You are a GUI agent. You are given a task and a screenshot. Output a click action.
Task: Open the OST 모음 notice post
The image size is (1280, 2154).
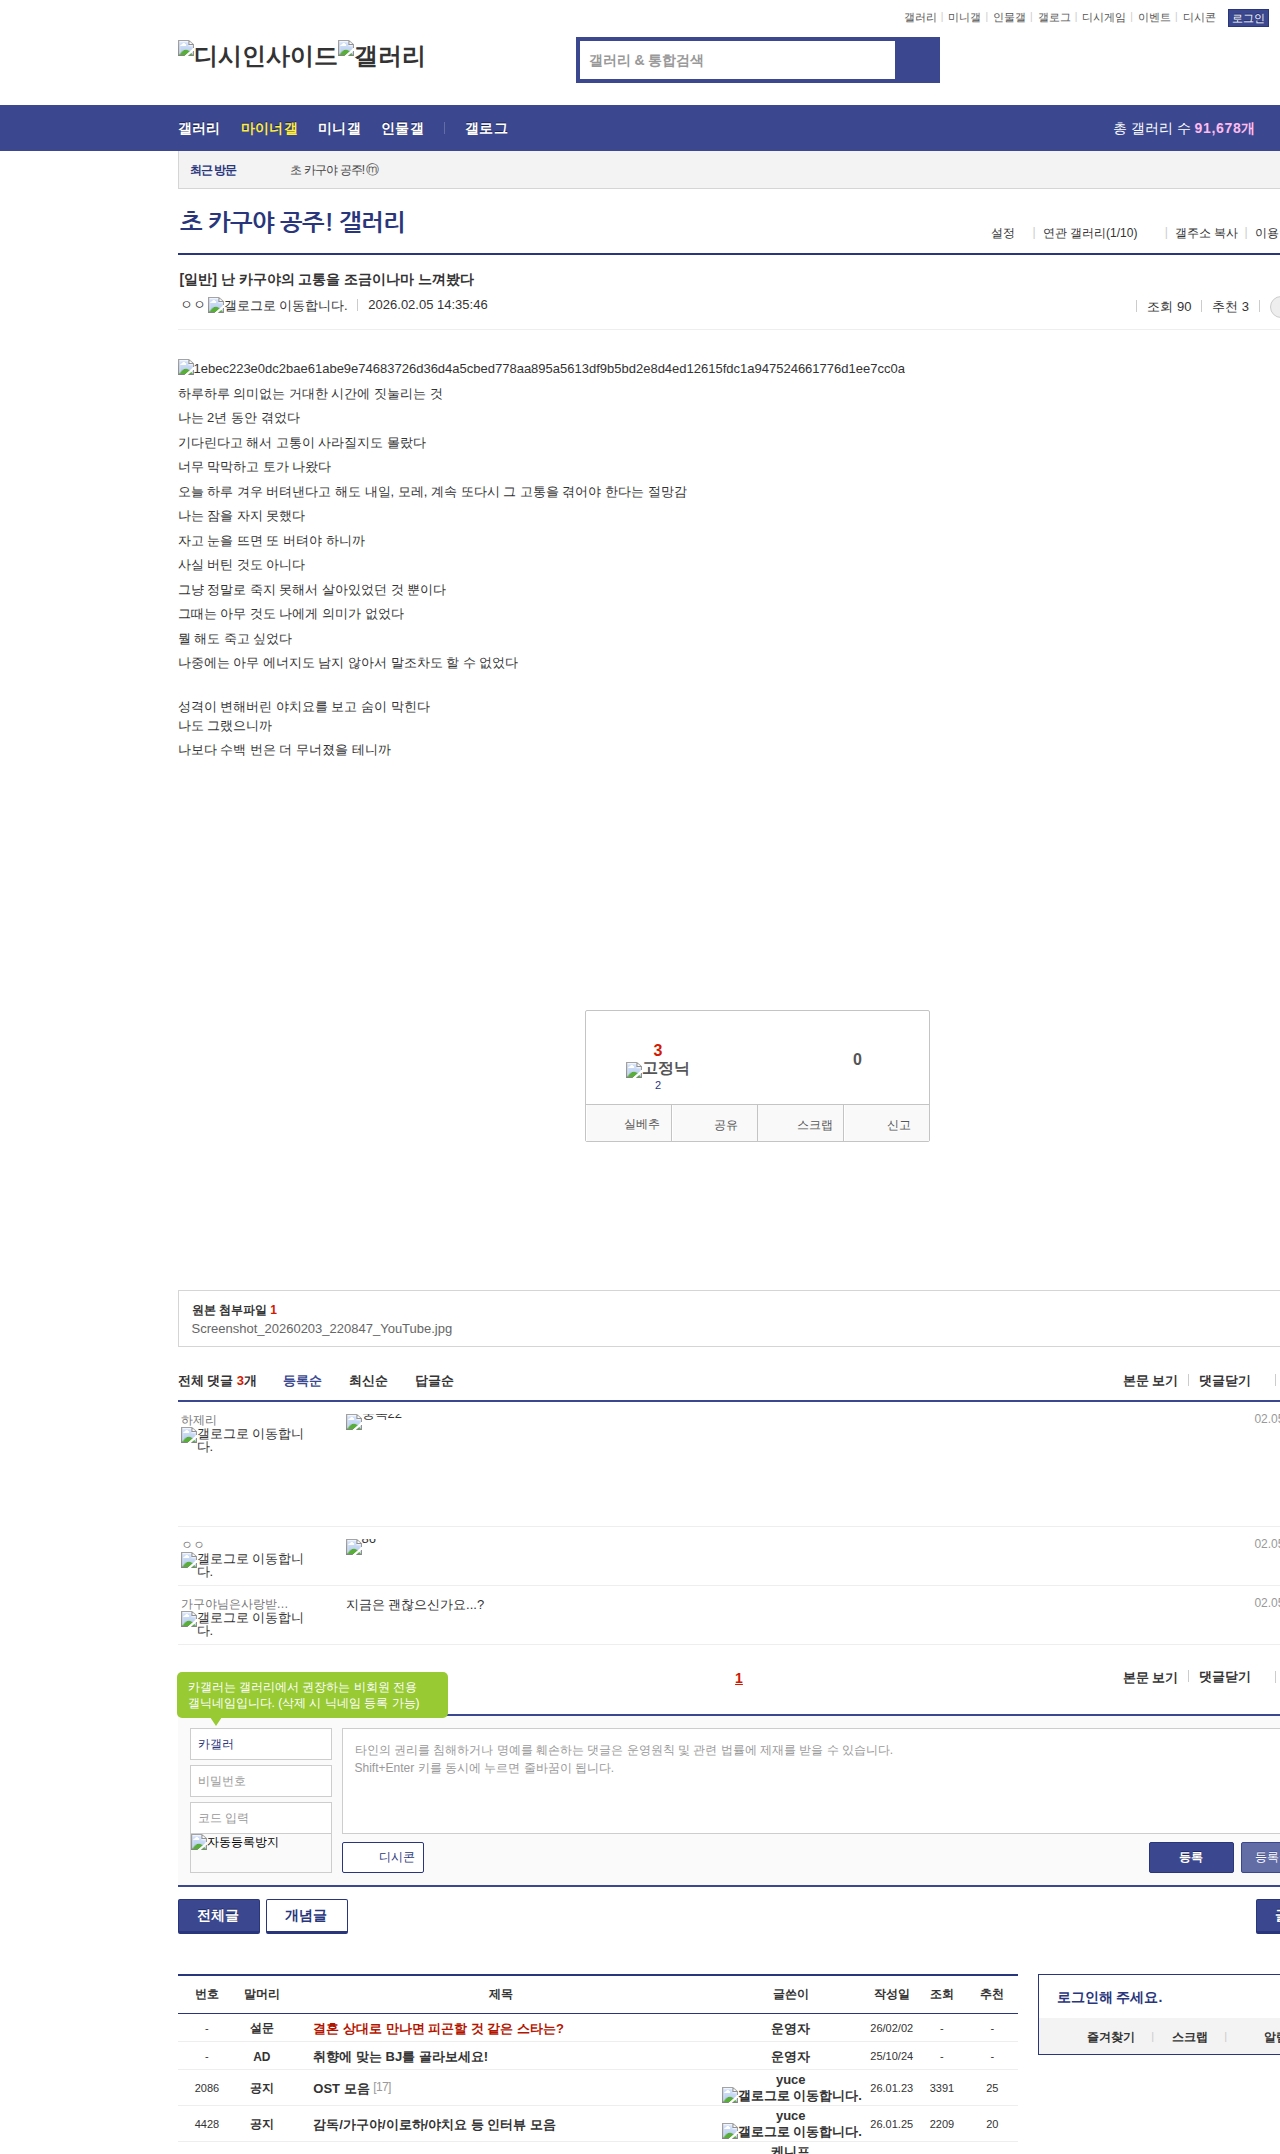tap(341, 2088)
